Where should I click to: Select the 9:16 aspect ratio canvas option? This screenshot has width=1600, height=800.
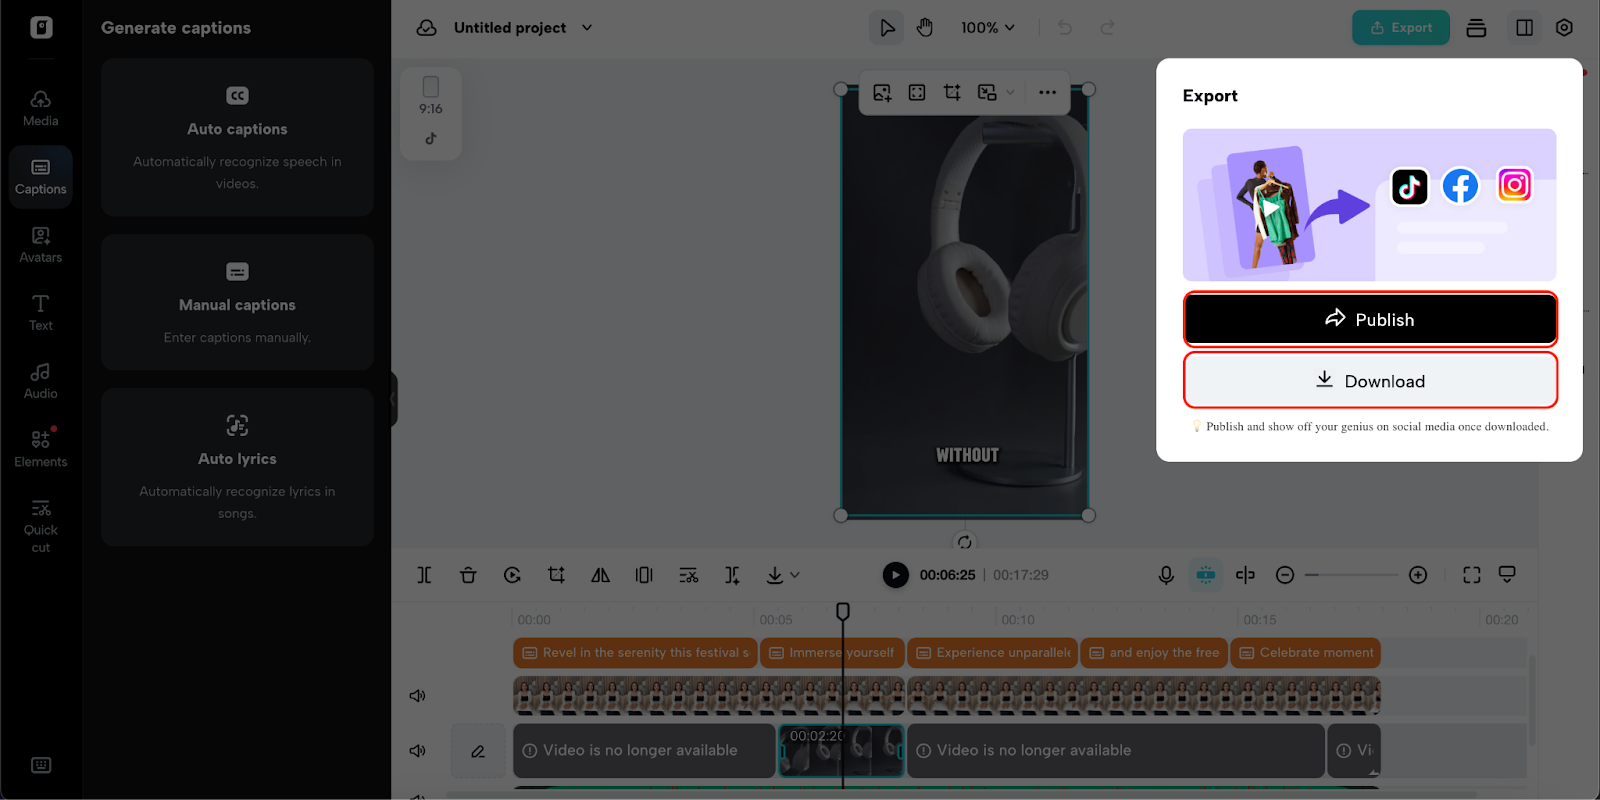(431, 96)
